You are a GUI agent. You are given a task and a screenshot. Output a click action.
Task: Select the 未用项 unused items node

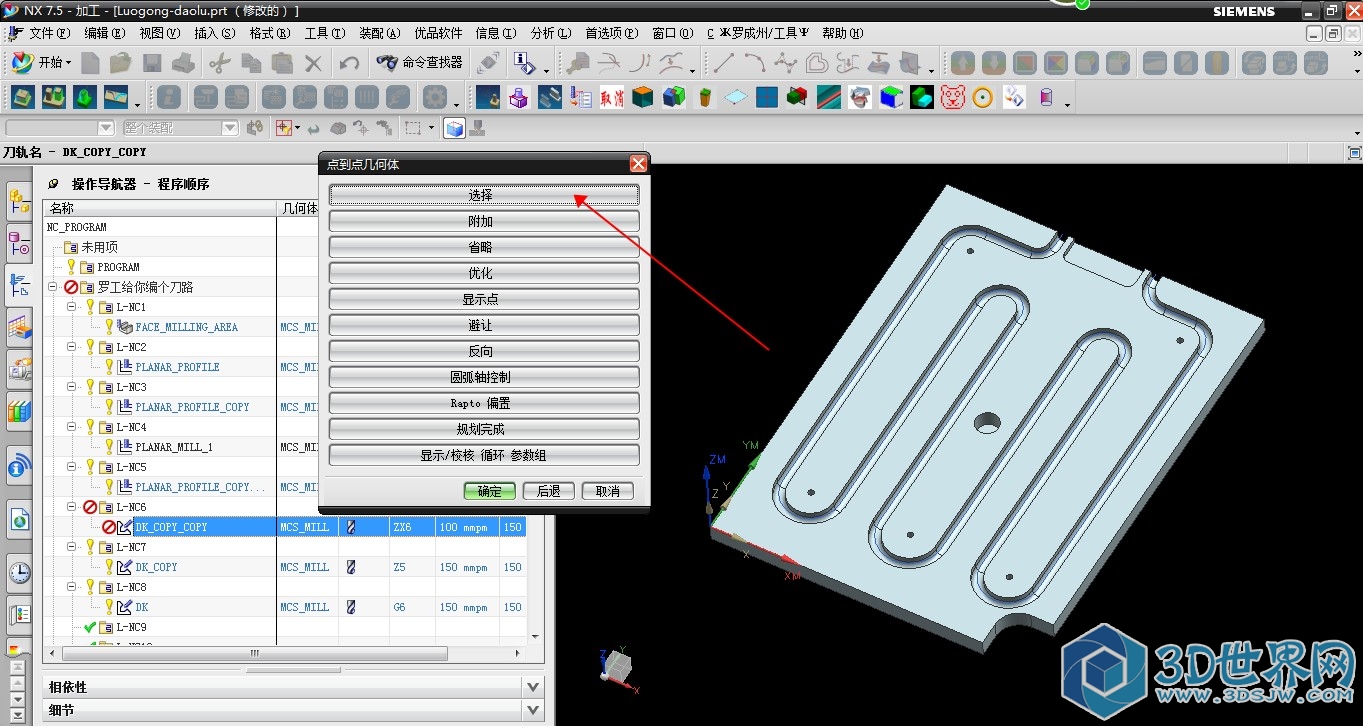point(100,247)
